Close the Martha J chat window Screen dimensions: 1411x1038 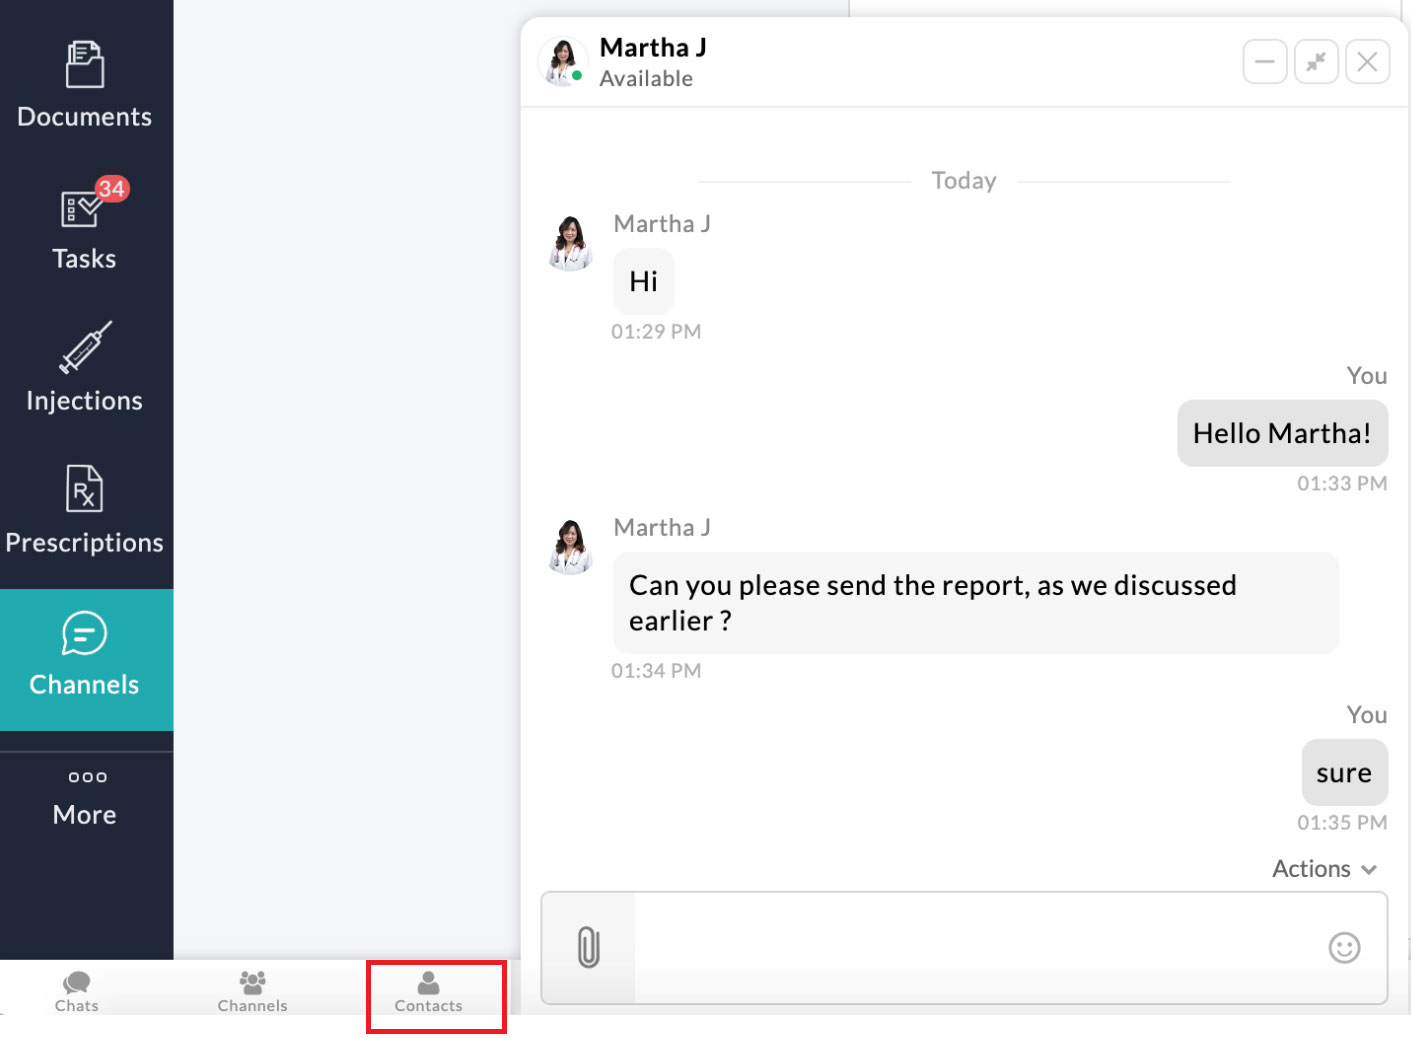click(x=1367, y=62)
